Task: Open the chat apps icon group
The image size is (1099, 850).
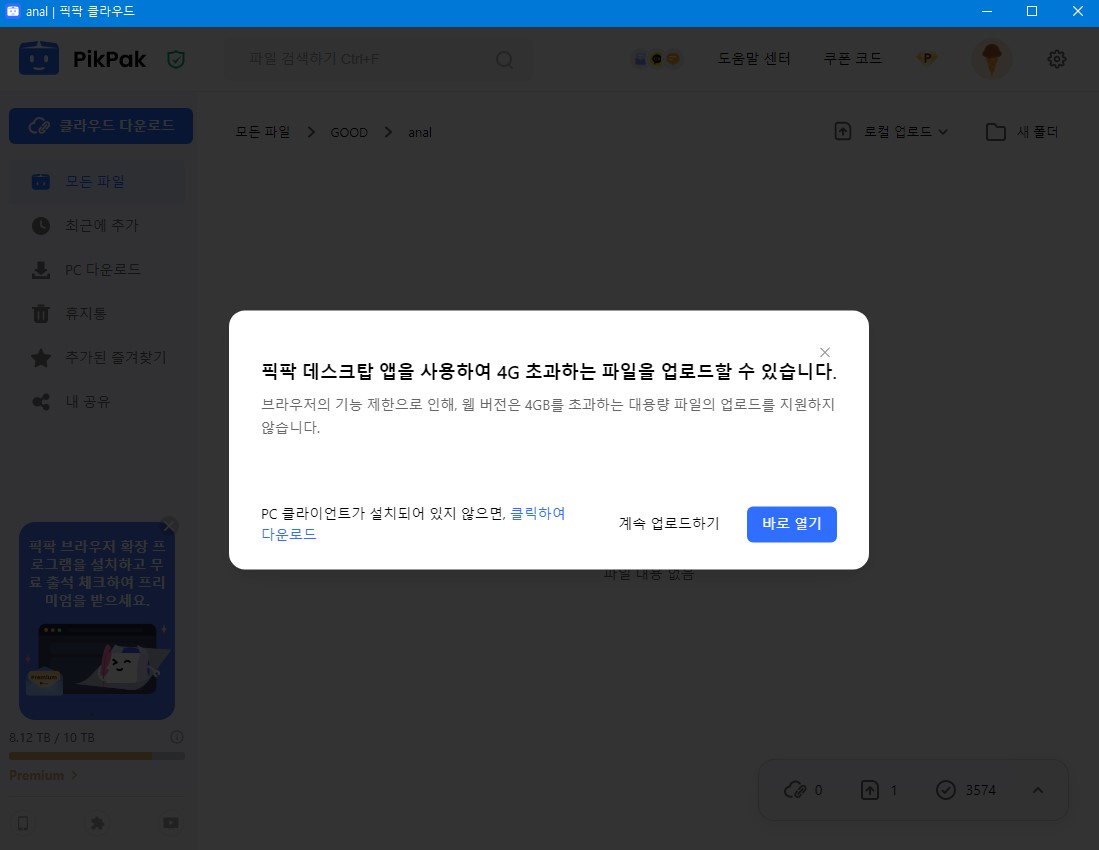Action: [657, 59]
